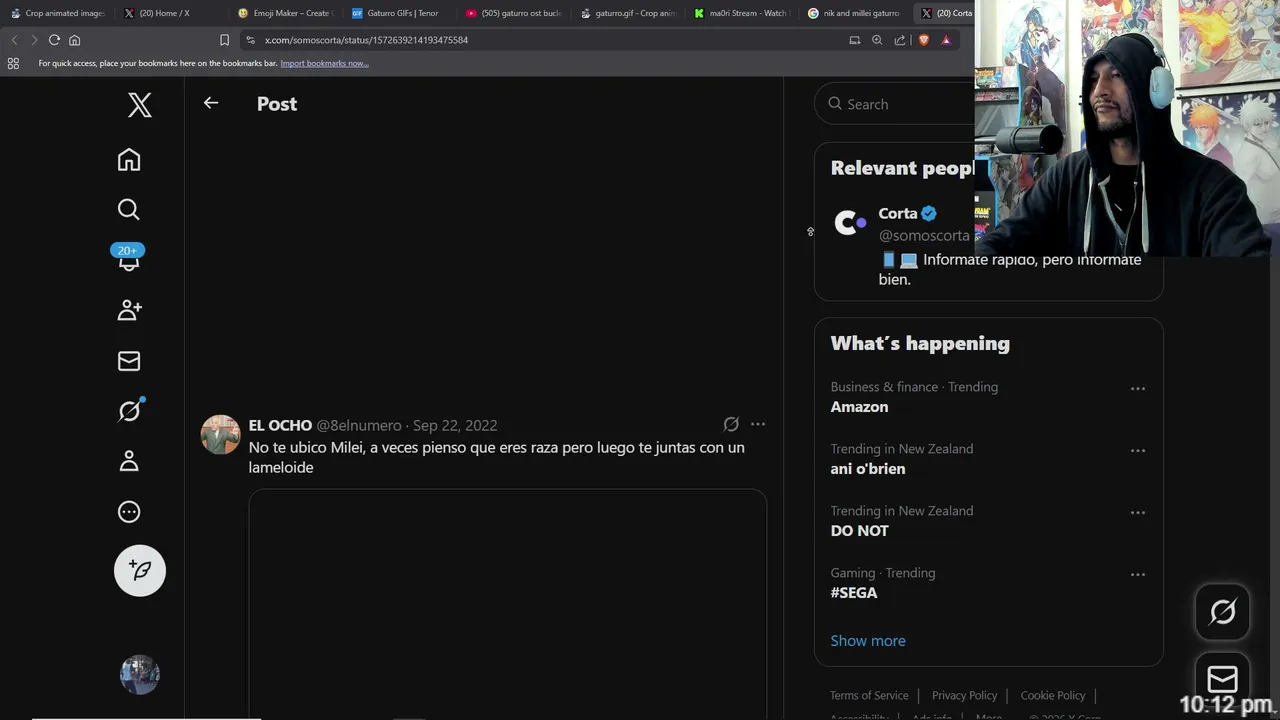Open Notifications bell with 20+ badge
The height and width of the screenshot is (720, 1280).
tap(129, 258)
